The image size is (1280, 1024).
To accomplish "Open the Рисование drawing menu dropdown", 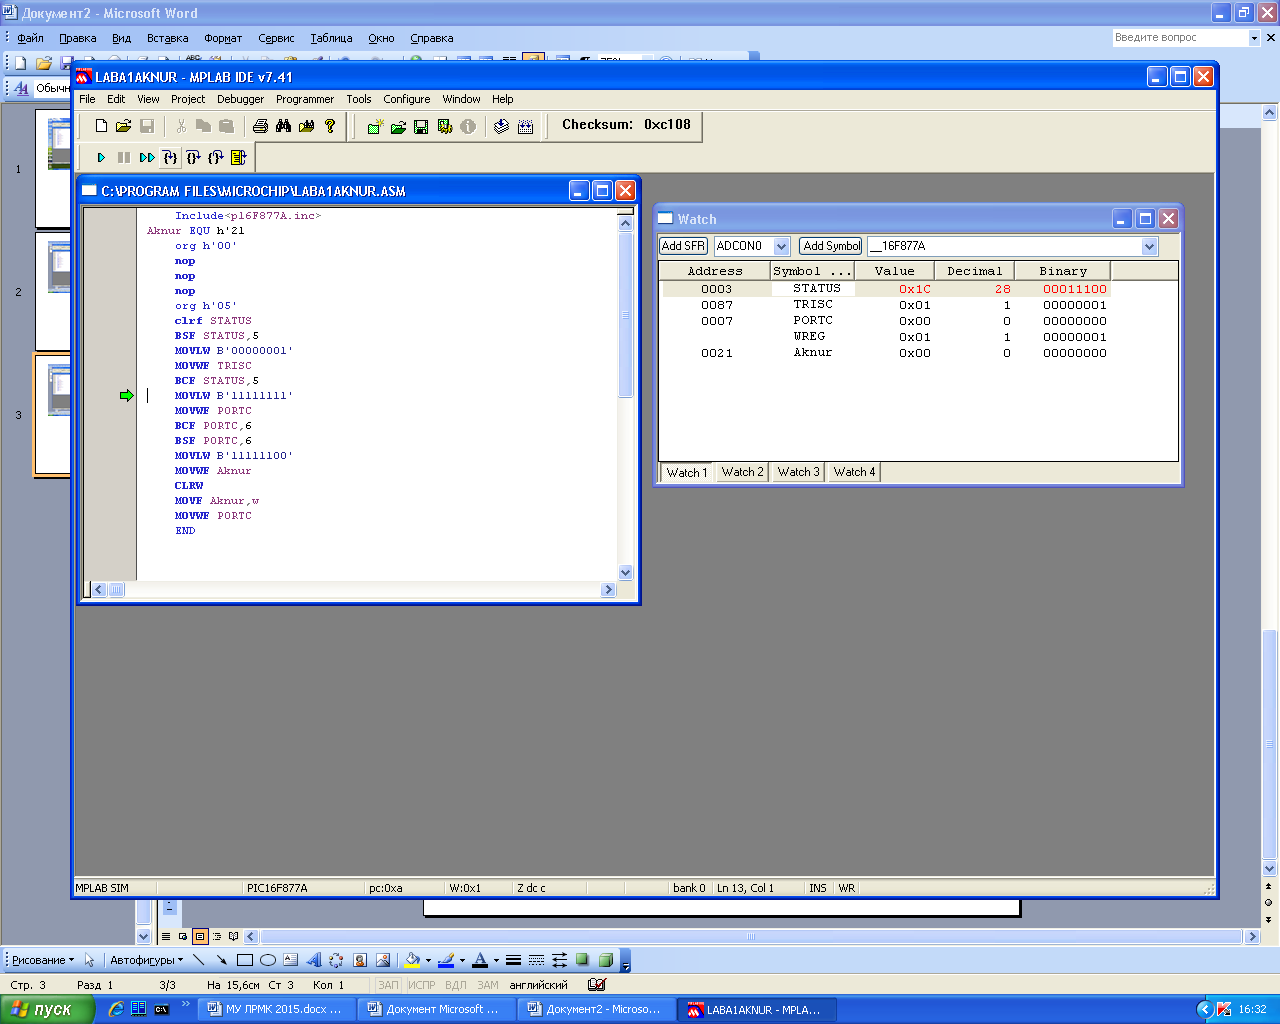I will pyautogui.click(x=42, y=960).
